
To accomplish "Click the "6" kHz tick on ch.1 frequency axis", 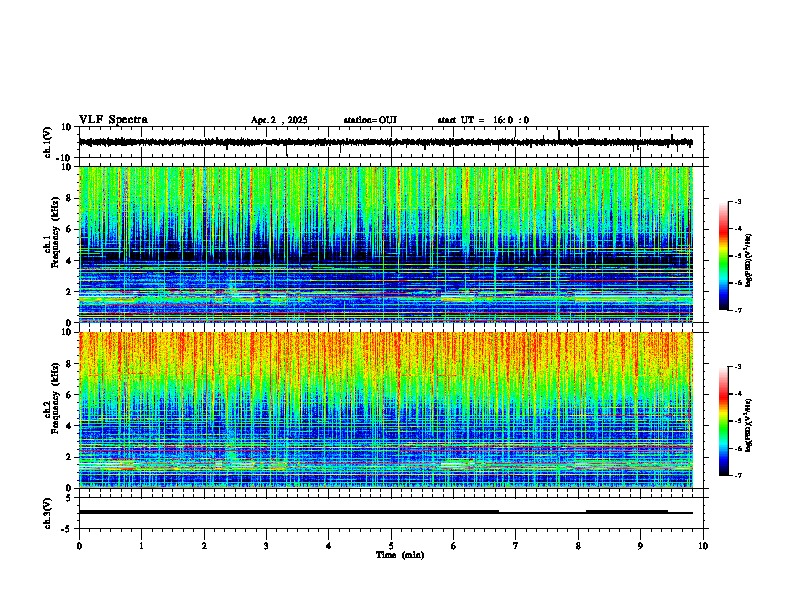I will pyautogui.click(x=69, y=229).
